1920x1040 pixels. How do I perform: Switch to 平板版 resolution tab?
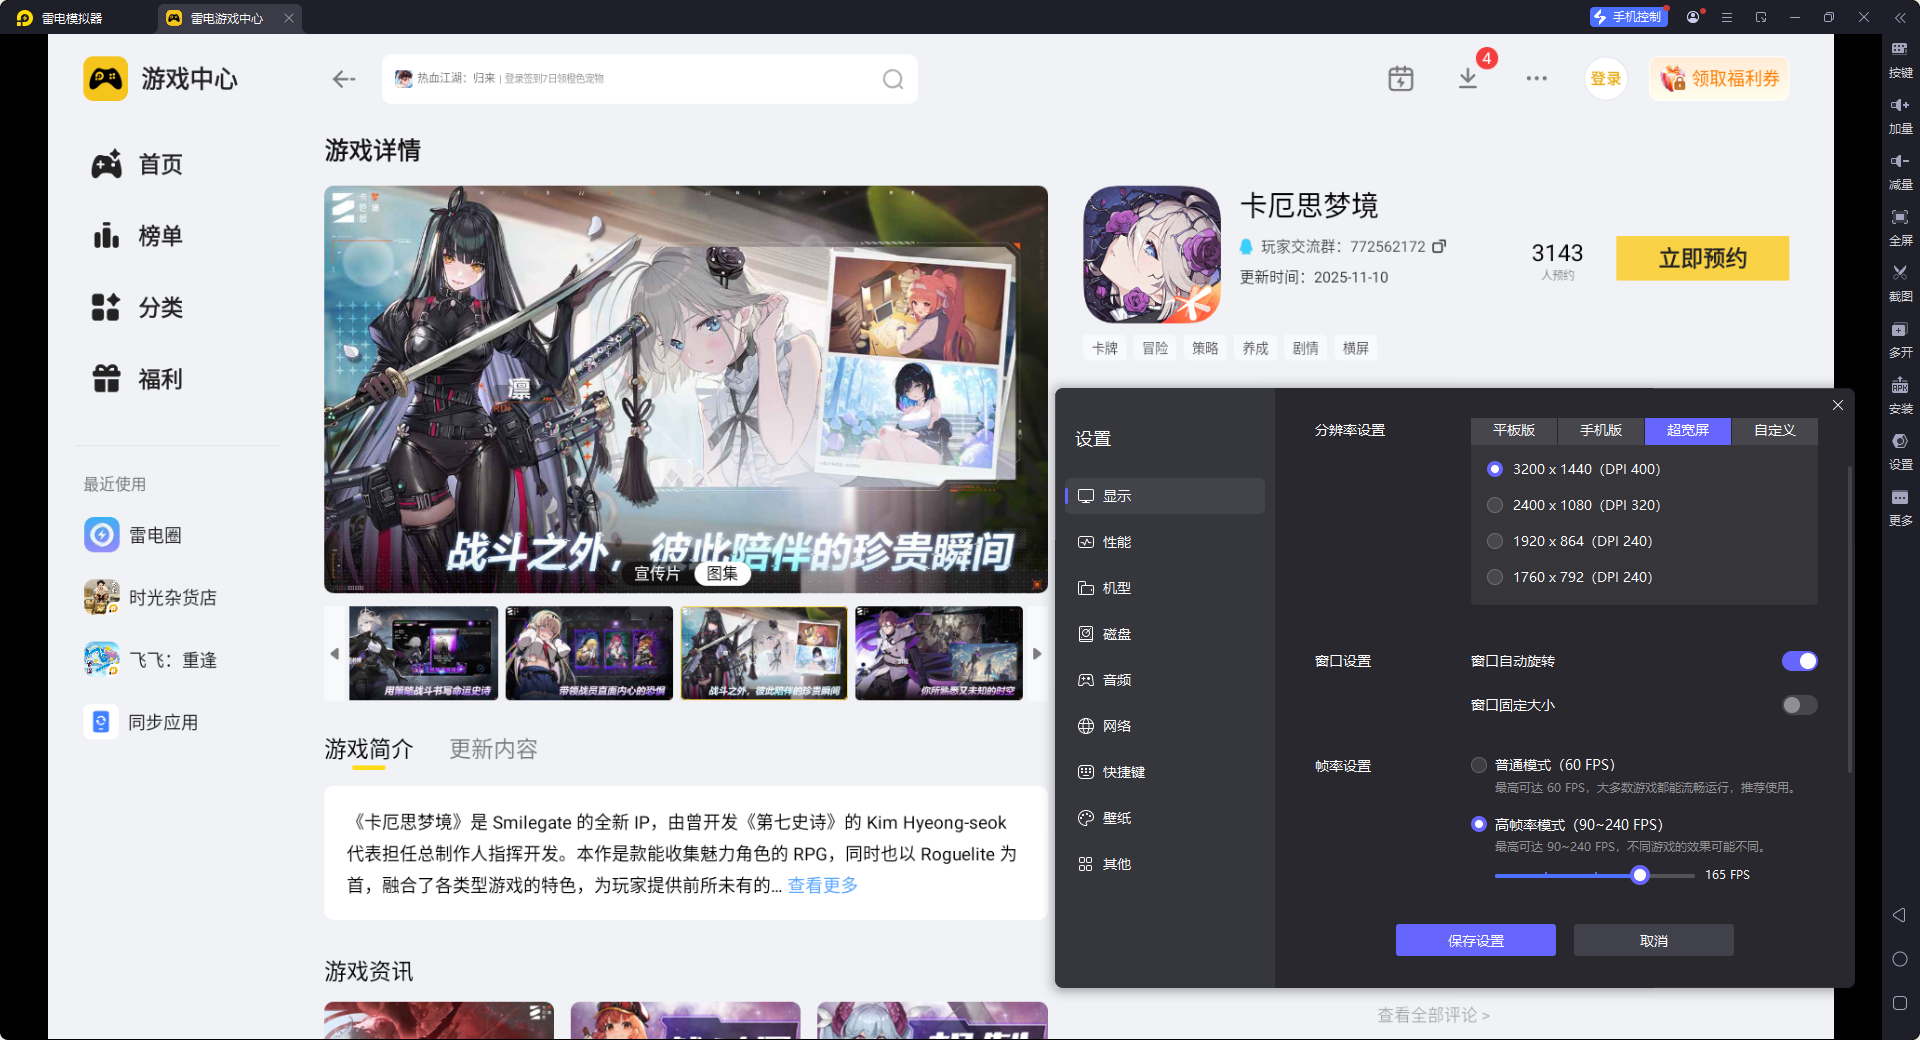click(x=1514, y=430)
